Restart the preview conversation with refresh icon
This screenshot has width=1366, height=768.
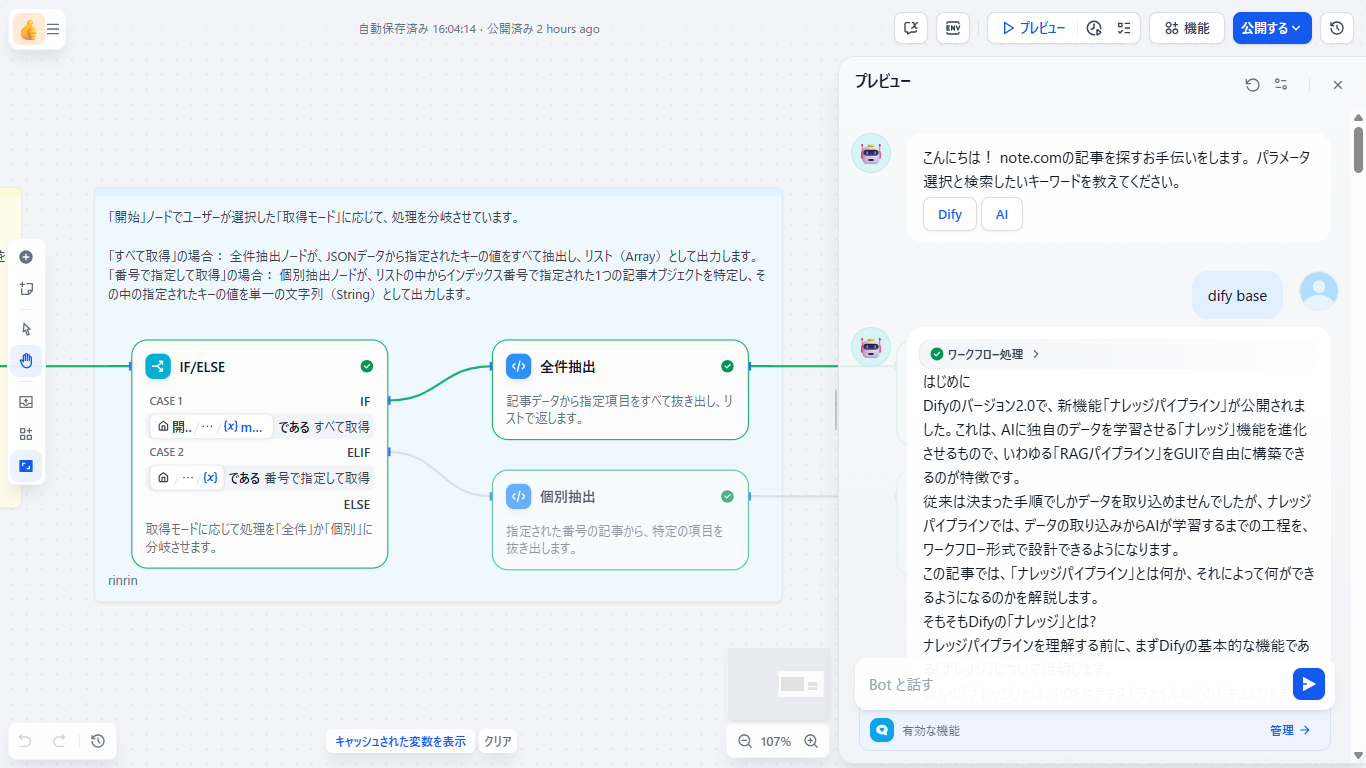coord(1252,85)
